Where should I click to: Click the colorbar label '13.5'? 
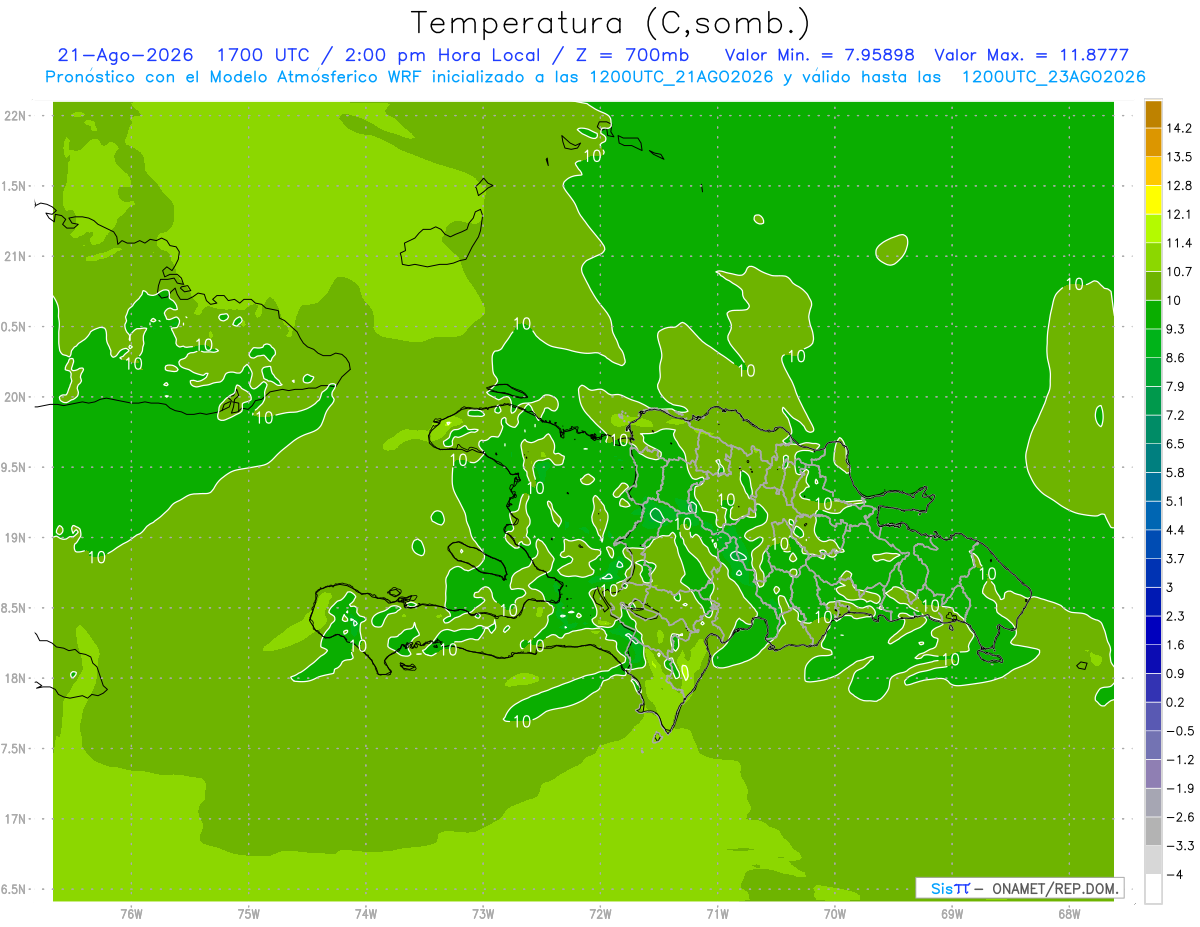coord(1178,157)
